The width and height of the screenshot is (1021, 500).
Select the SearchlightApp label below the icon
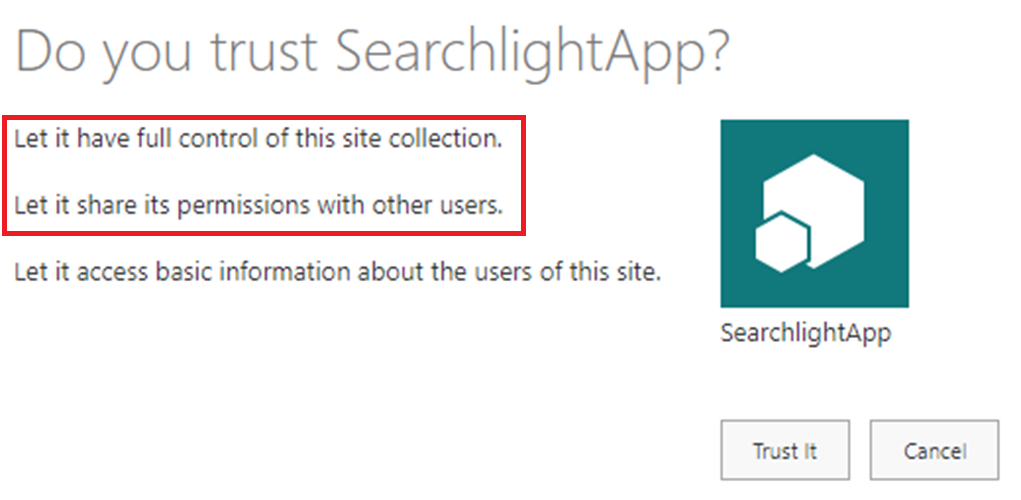805,333
